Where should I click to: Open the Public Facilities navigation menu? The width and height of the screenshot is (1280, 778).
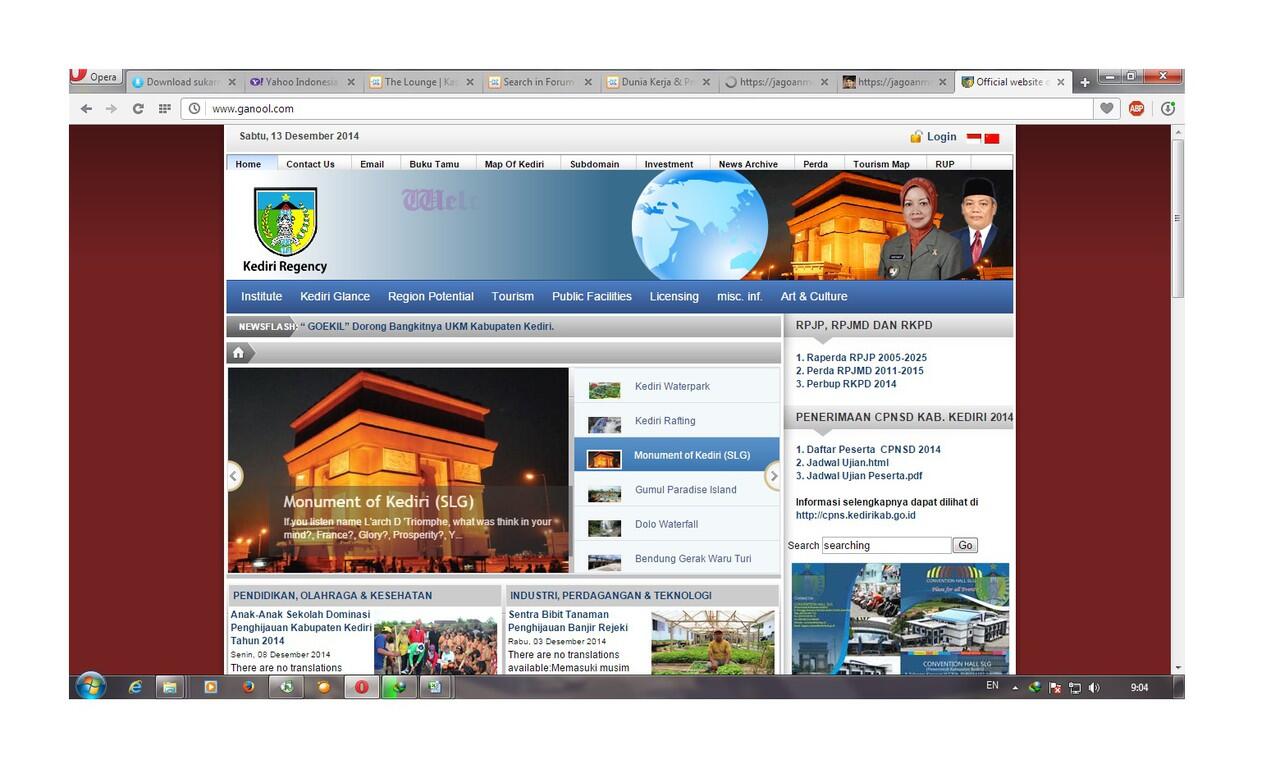coord(592,297)
